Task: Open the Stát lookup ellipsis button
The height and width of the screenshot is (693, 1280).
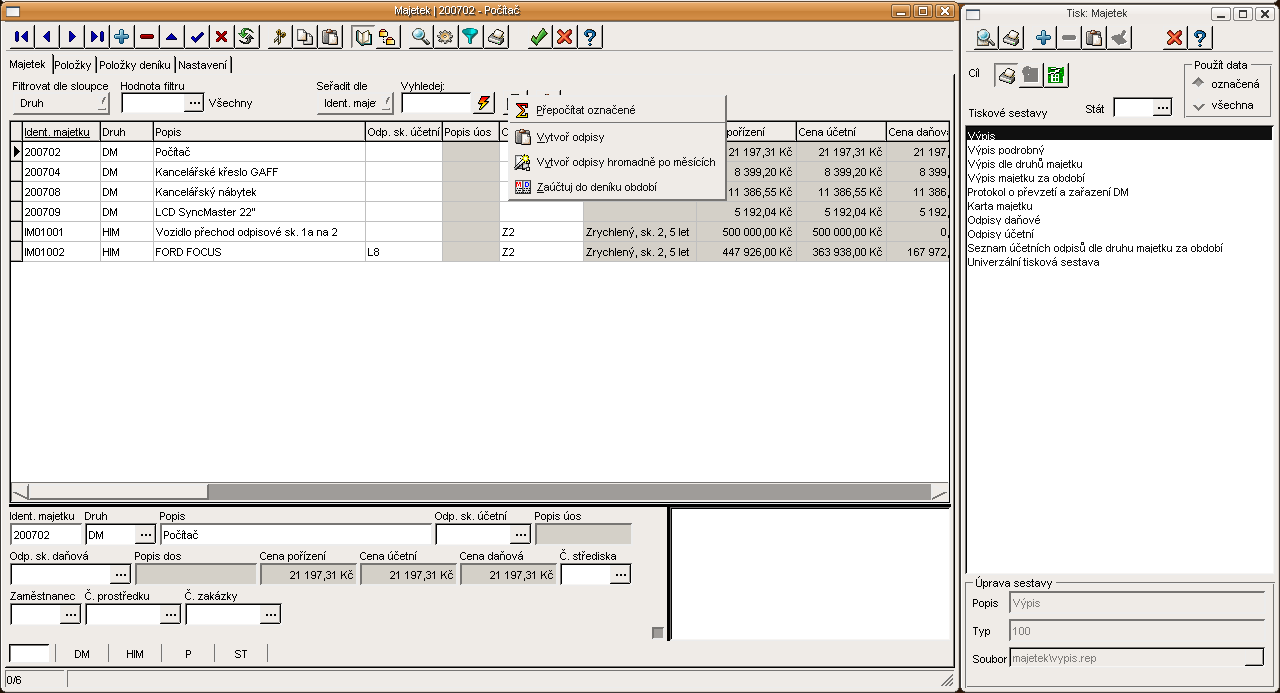Action: pos(1161,107)
